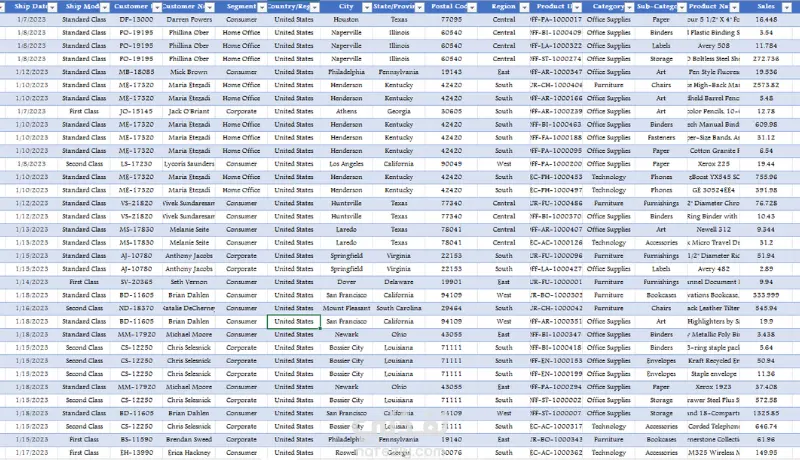
Task: Select postal code '19140'
Action: (x=452, y=440)
